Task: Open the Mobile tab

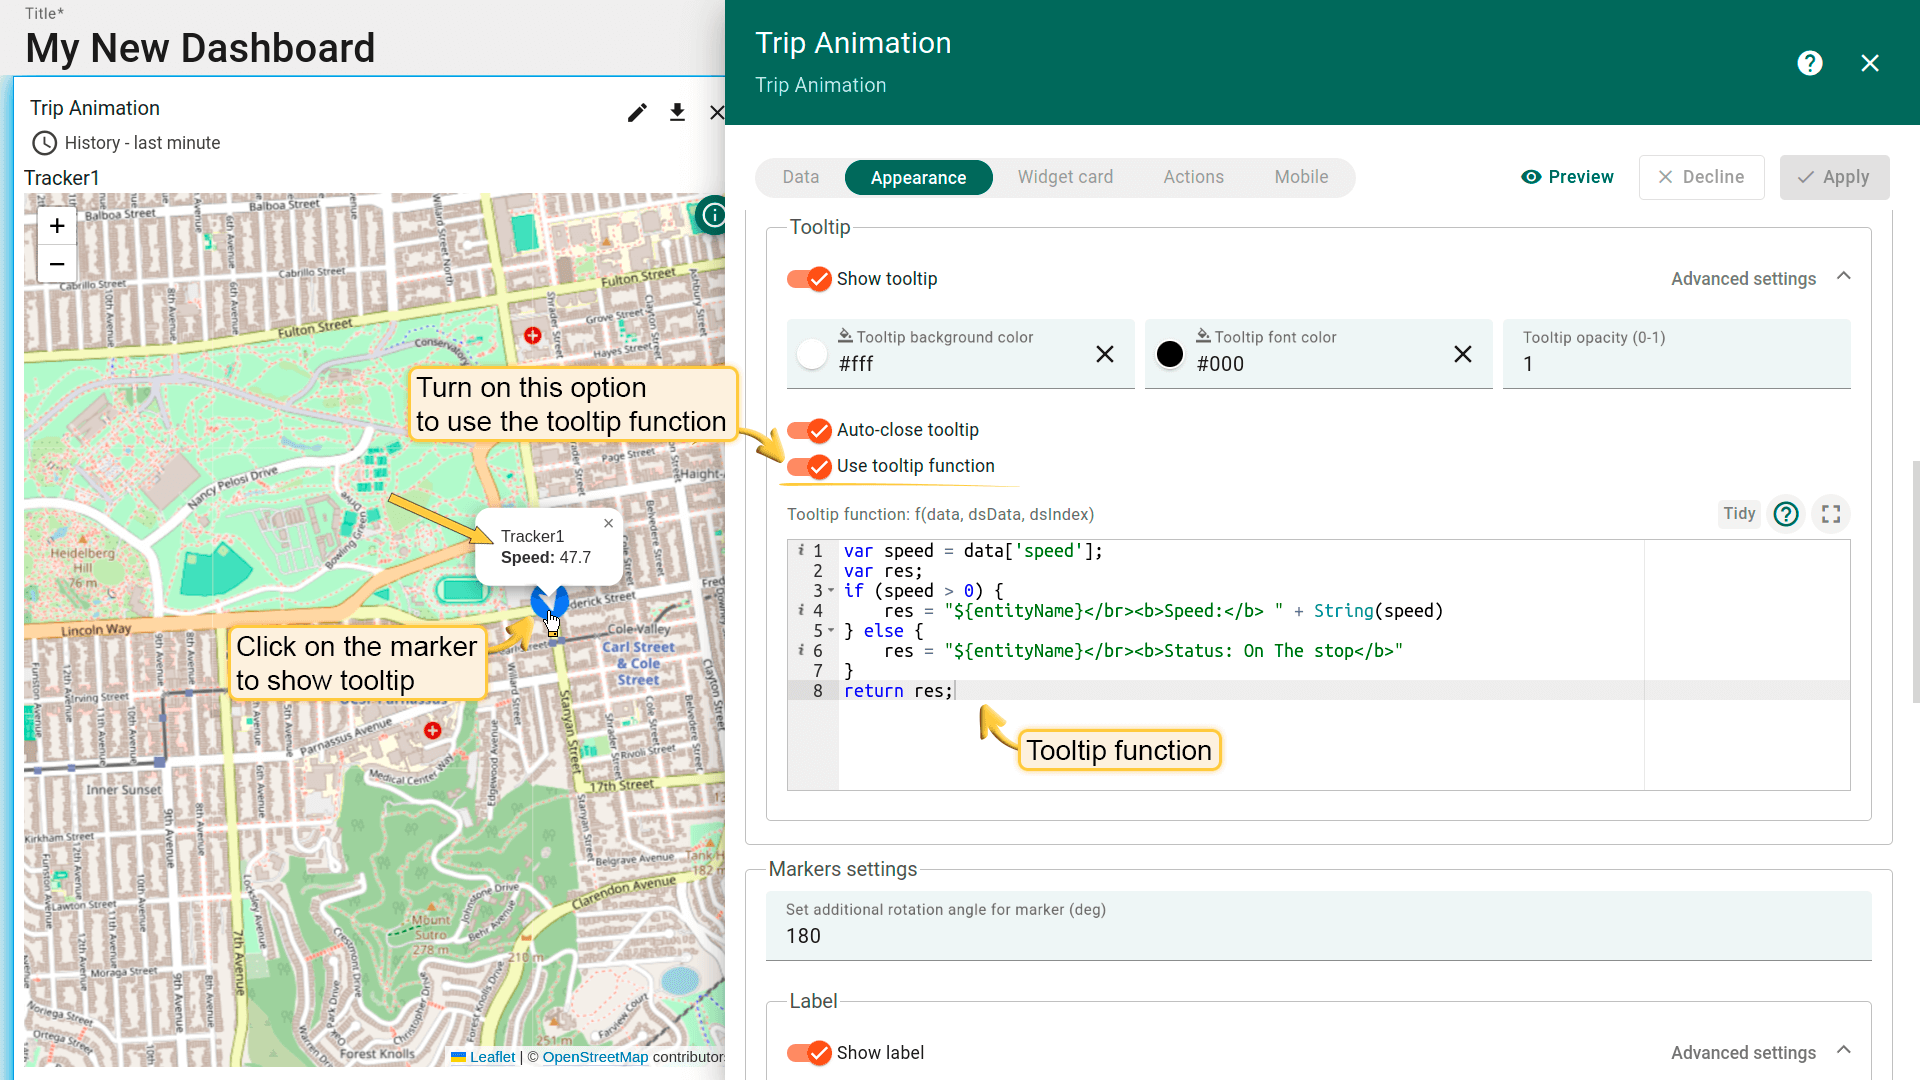Action: click(1301, 177)
